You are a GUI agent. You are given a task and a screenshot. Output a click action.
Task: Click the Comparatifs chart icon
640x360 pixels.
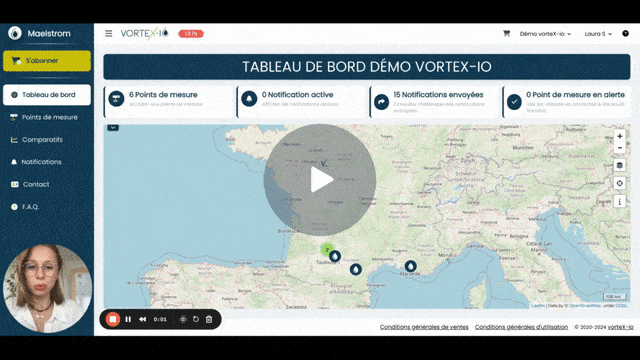tap(14, 140)
